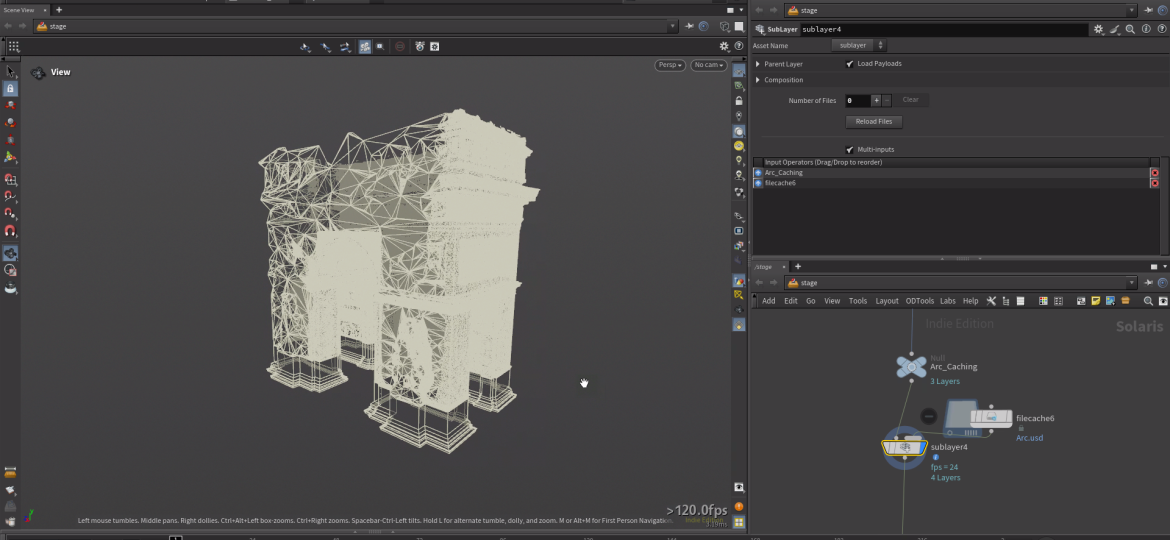
Task: Toggle the enable icon for the filecache6 input
Action: 758,183
